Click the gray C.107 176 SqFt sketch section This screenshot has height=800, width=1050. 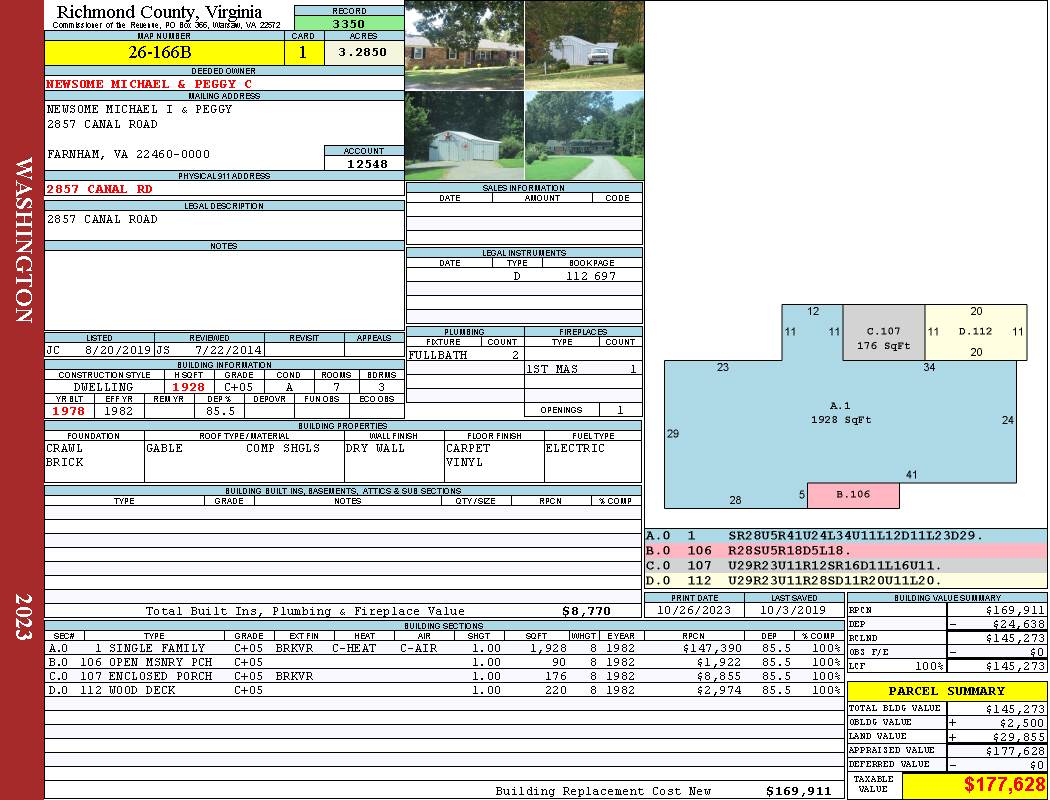coord(883,338)
